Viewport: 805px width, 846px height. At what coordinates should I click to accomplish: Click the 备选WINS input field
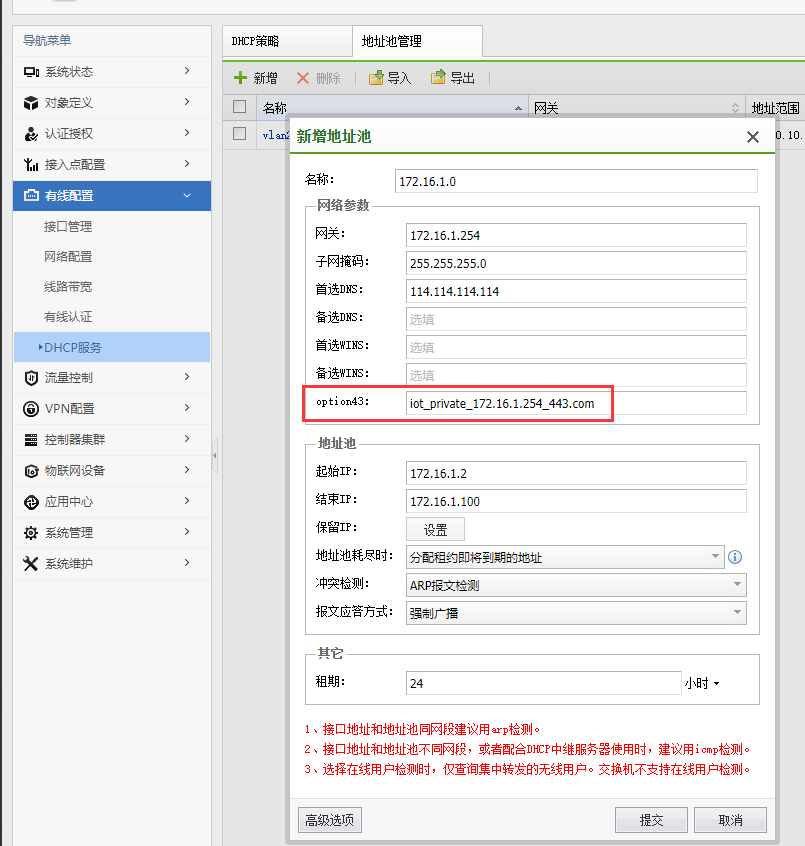coord(576,375)
